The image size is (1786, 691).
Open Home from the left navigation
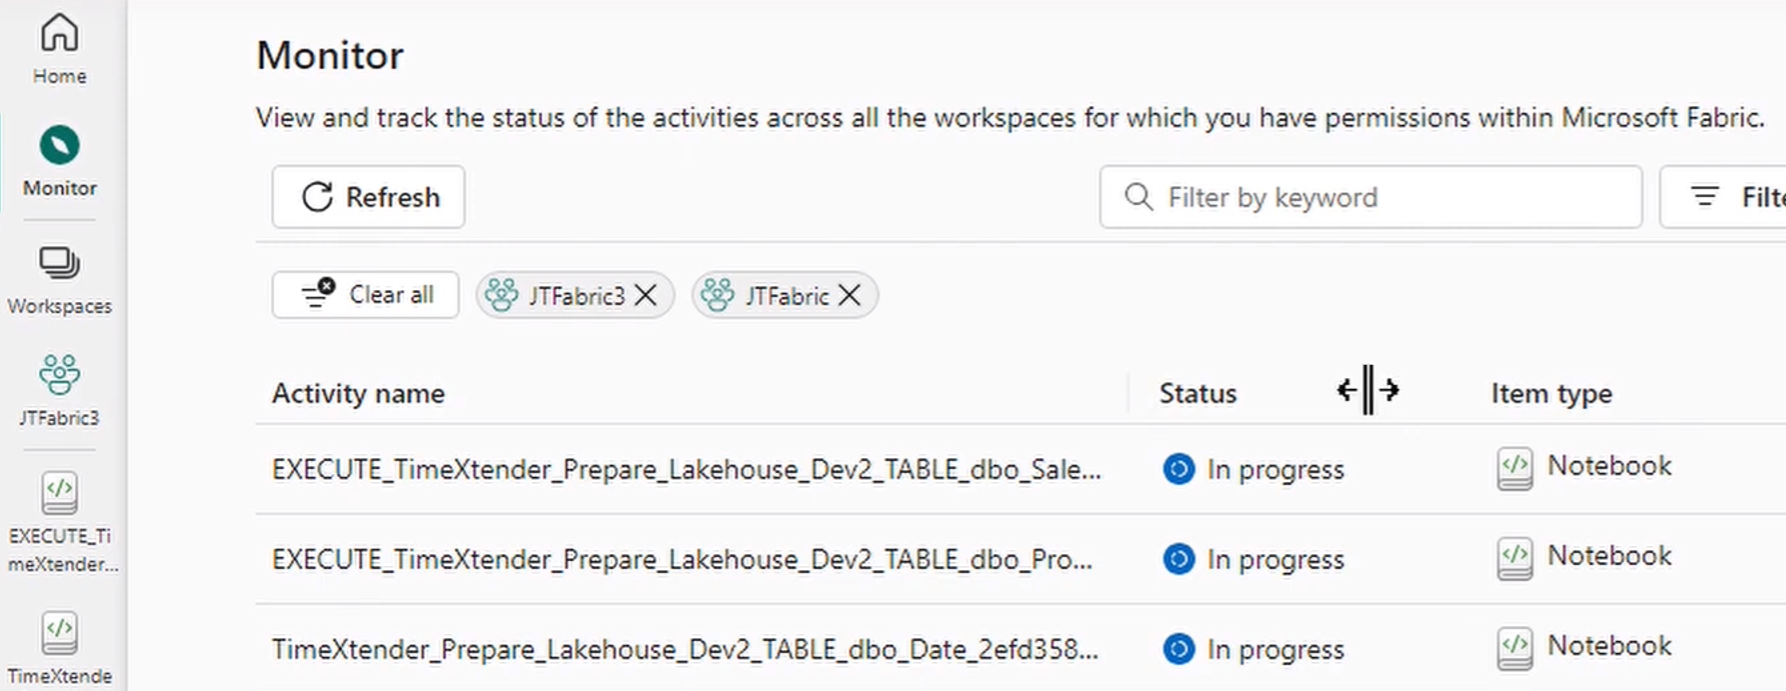click(x=59, y=48)
